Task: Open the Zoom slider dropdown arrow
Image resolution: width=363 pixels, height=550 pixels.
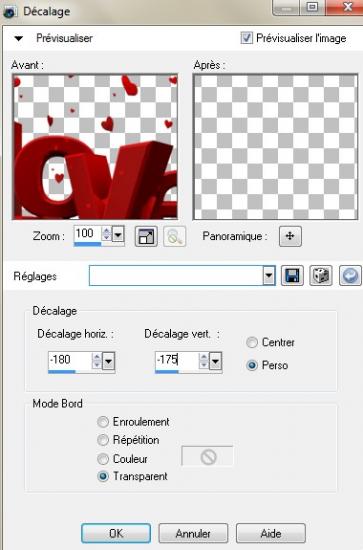Action: pyautogui.click(x=118, y=234)
